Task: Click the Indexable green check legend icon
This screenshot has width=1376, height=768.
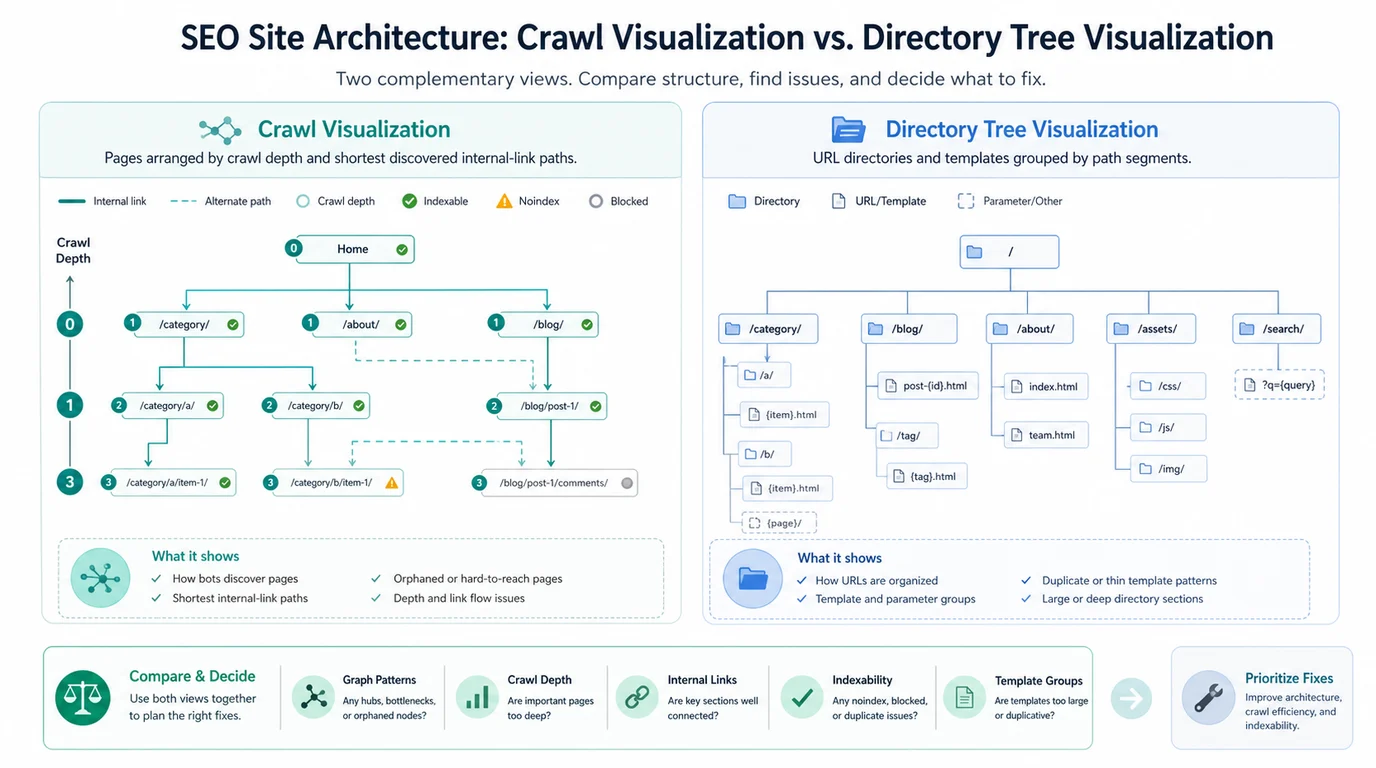Action: point(409,201)
